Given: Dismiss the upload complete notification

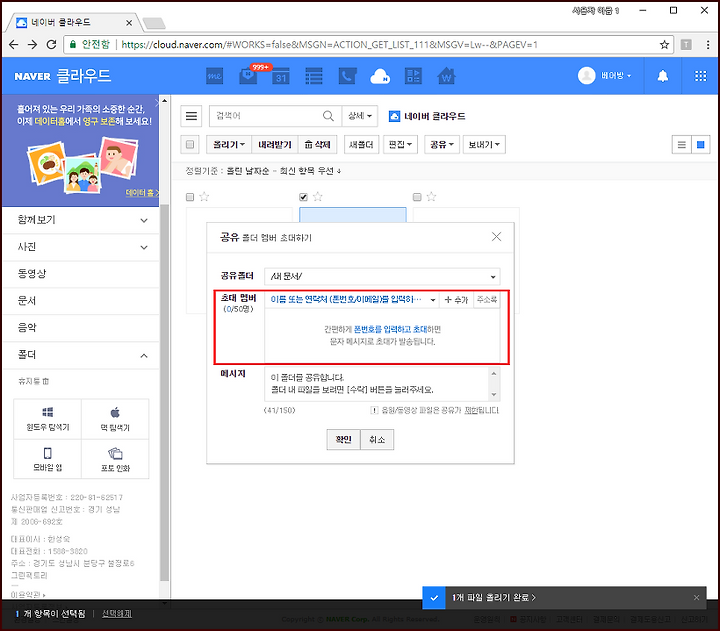Looking at the screenshot, I should pos(697,597).
